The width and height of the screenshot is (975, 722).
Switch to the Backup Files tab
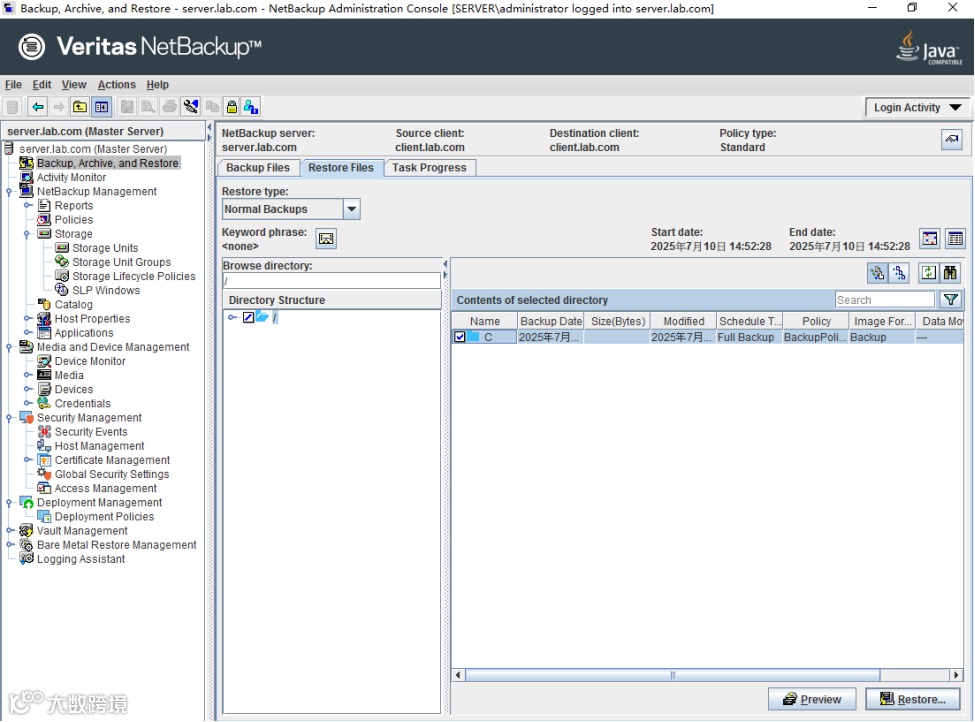(x=257, y=168)
